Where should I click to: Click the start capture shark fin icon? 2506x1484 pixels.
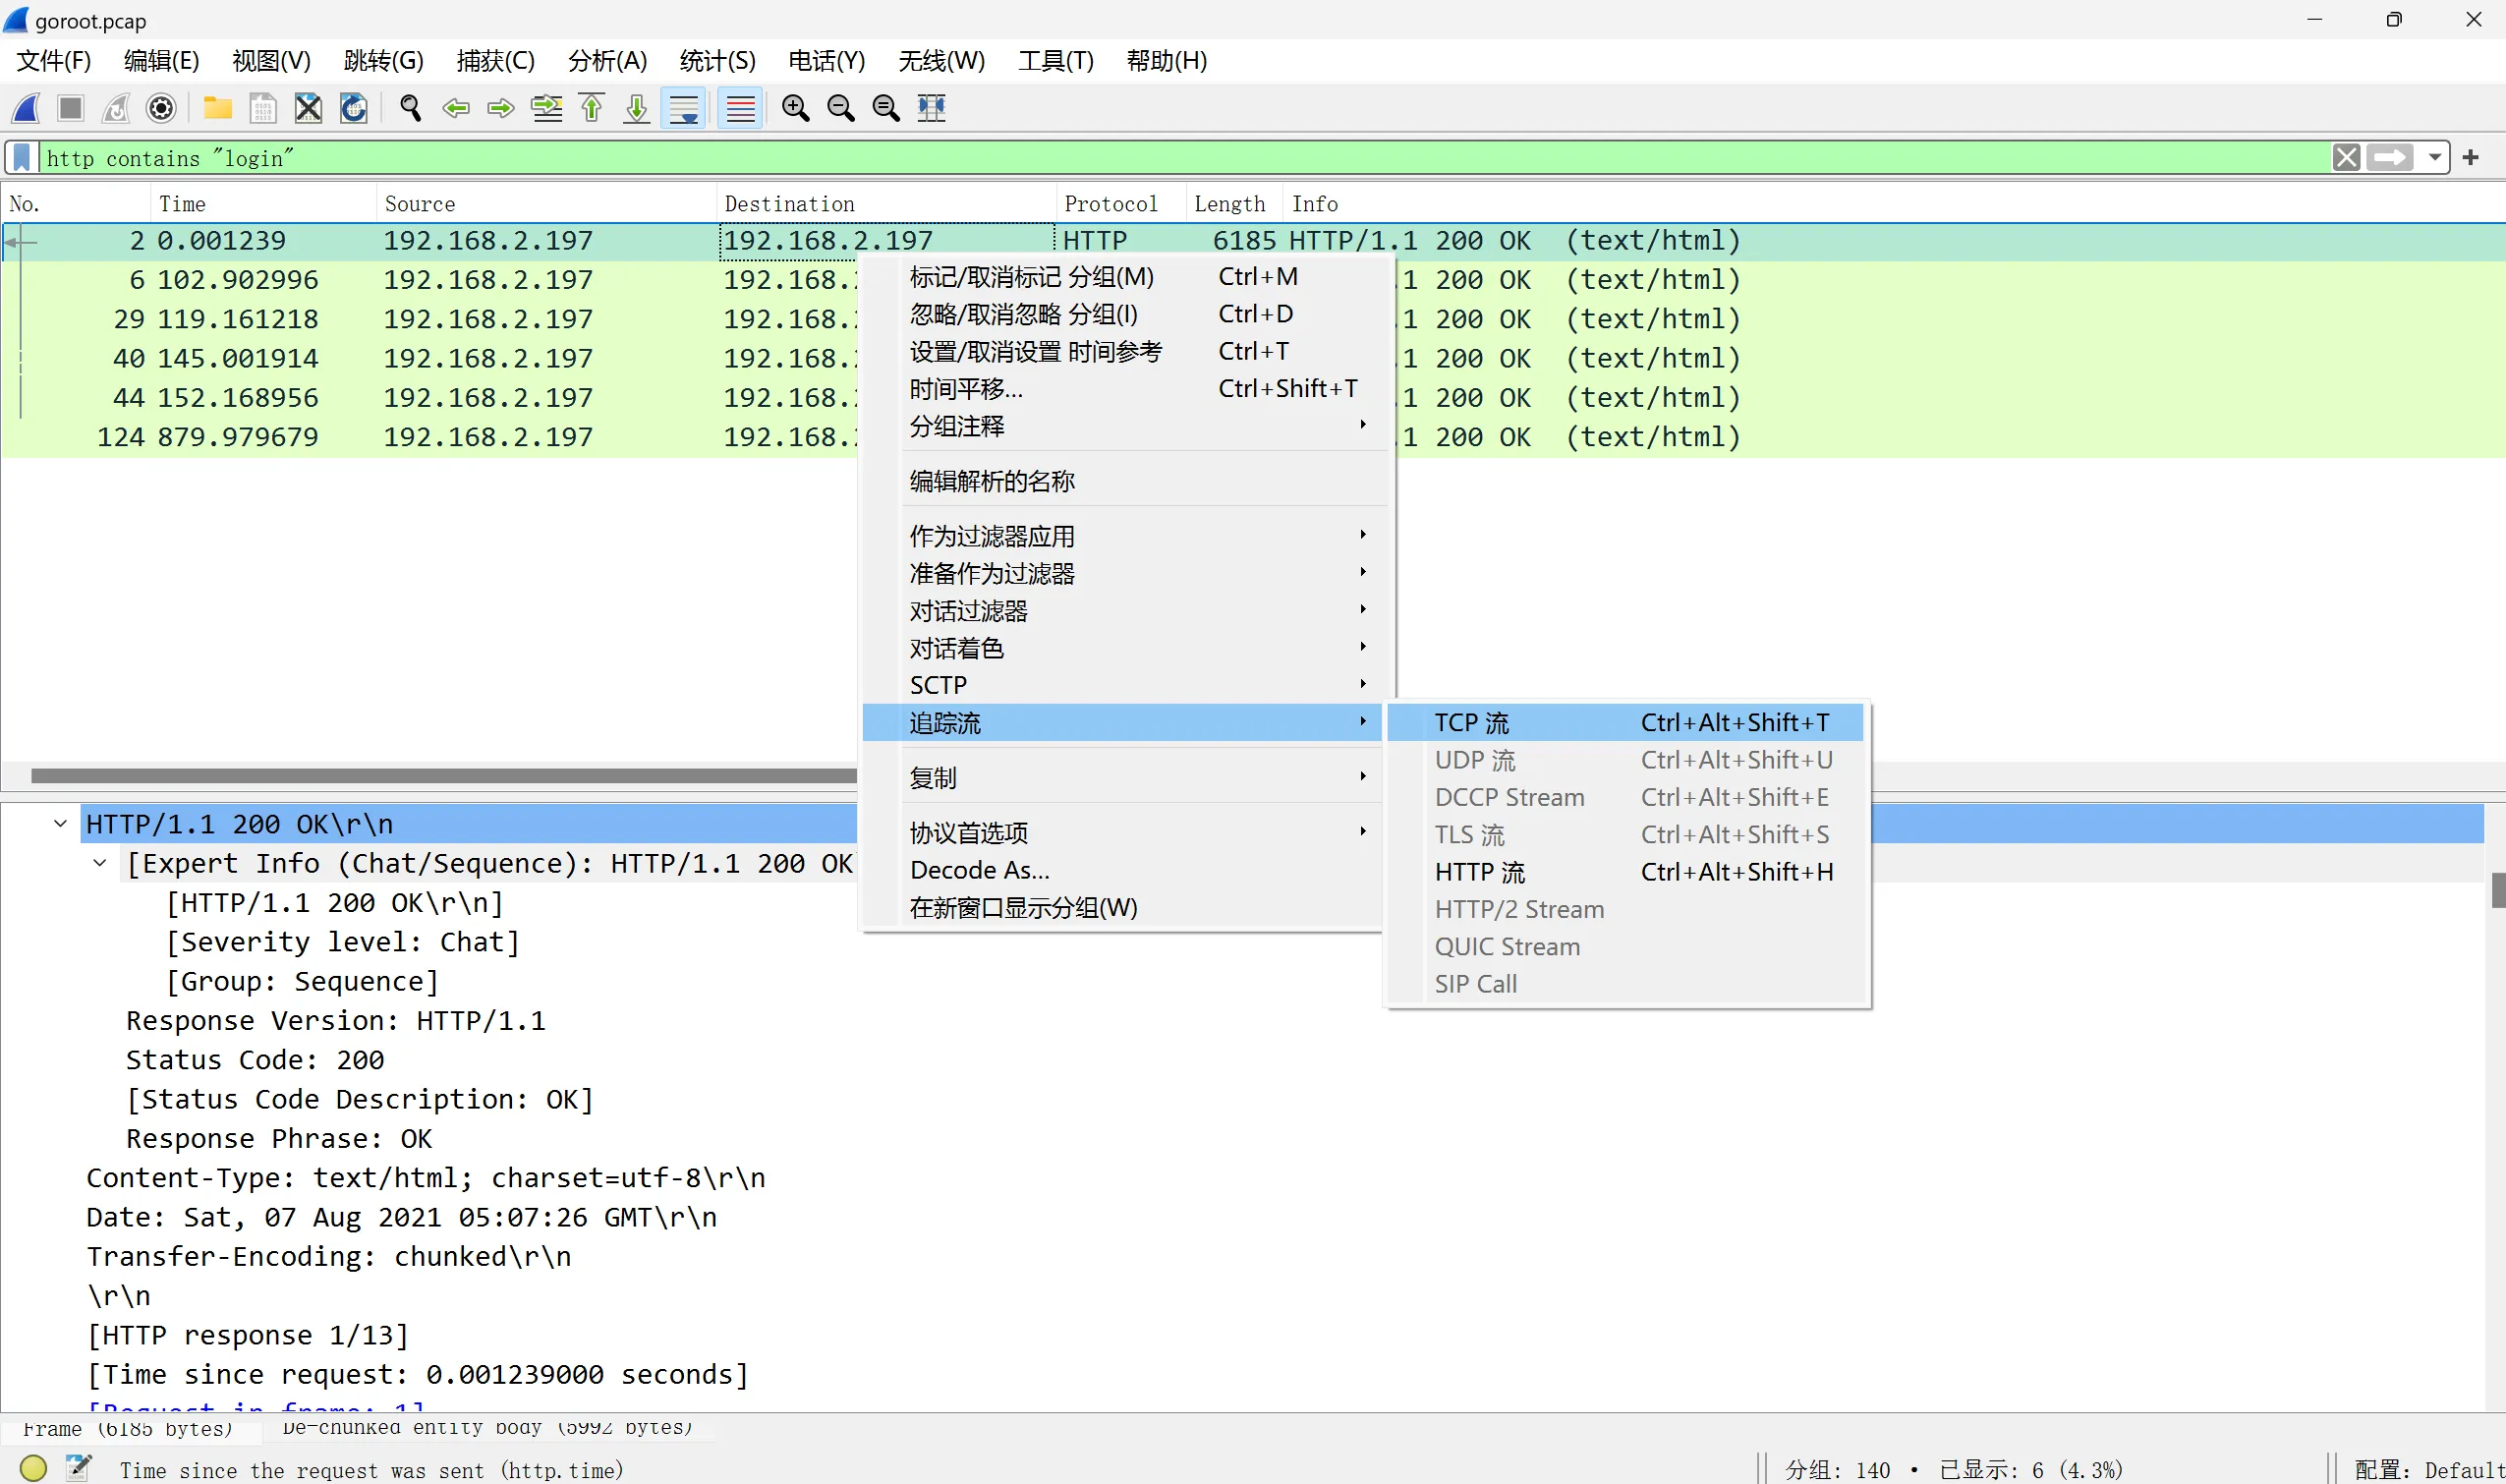coord(26,108)
